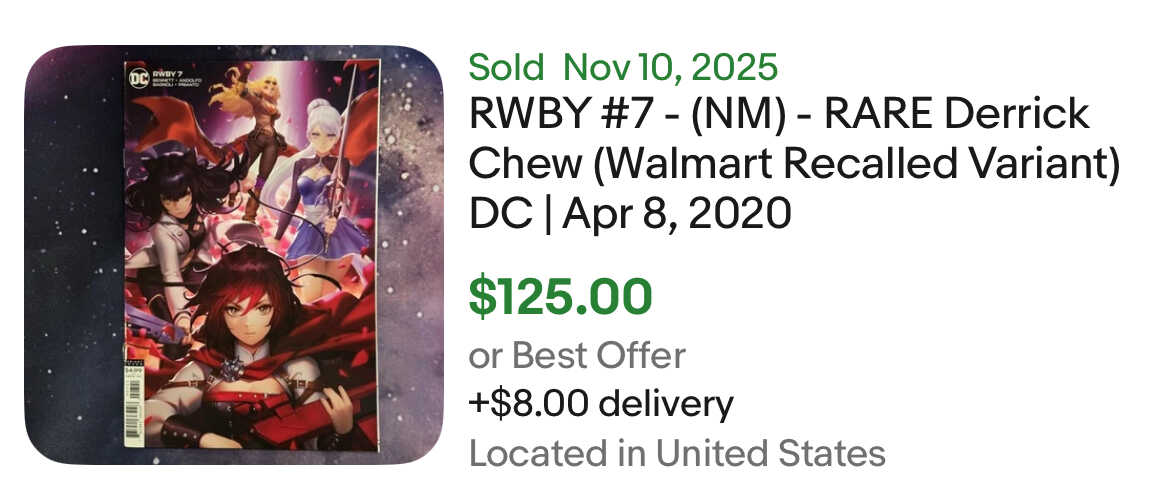Viewport: 1170px width, 504px height.
Task: Click the green "Sold" status label
Action: (x=506, y=67)
